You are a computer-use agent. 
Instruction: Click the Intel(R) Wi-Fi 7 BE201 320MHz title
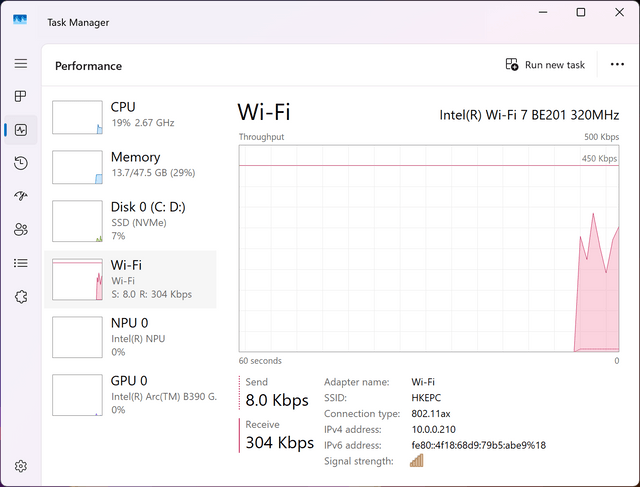click(x=529, y=115)
